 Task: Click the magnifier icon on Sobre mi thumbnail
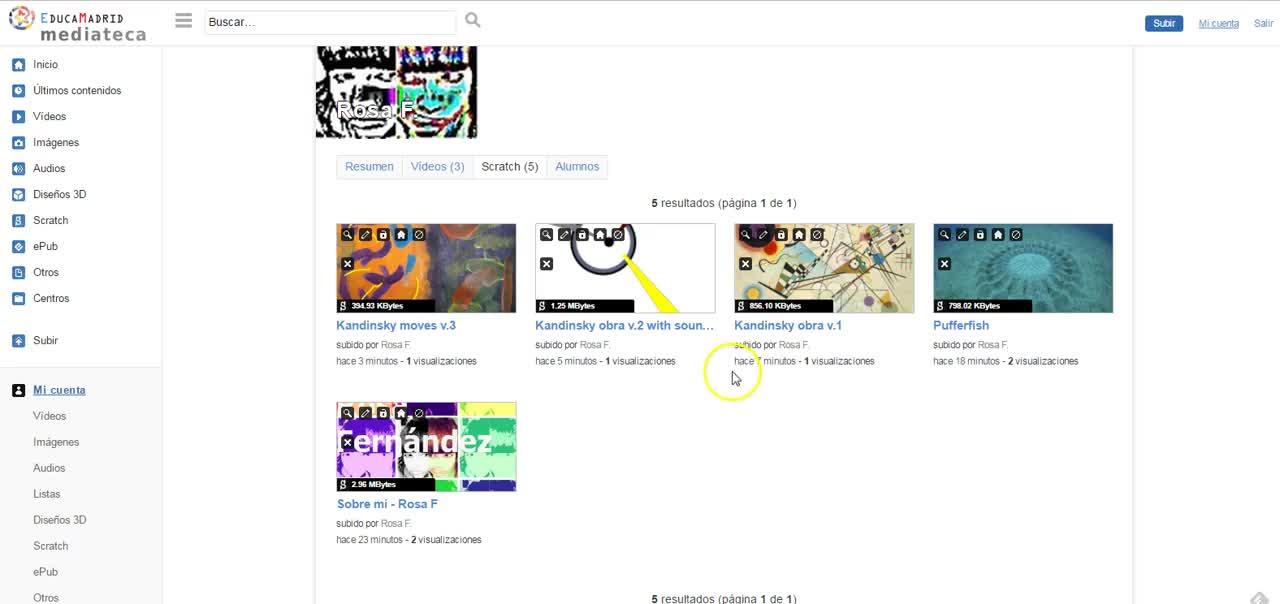pos(347,413)
